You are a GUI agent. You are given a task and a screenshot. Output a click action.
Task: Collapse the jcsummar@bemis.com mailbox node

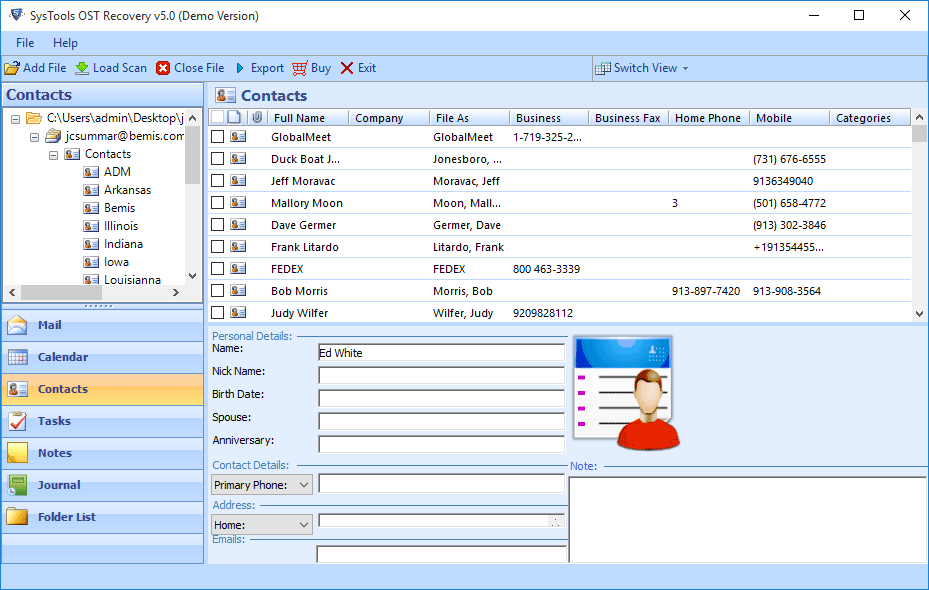pos(34,137)
